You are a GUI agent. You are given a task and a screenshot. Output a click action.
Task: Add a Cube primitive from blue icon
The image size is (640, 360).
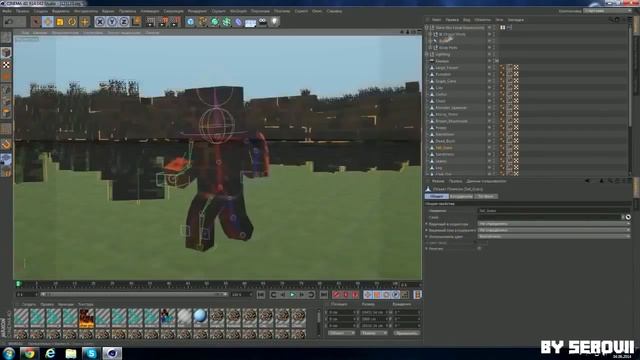tap(190, 22)
